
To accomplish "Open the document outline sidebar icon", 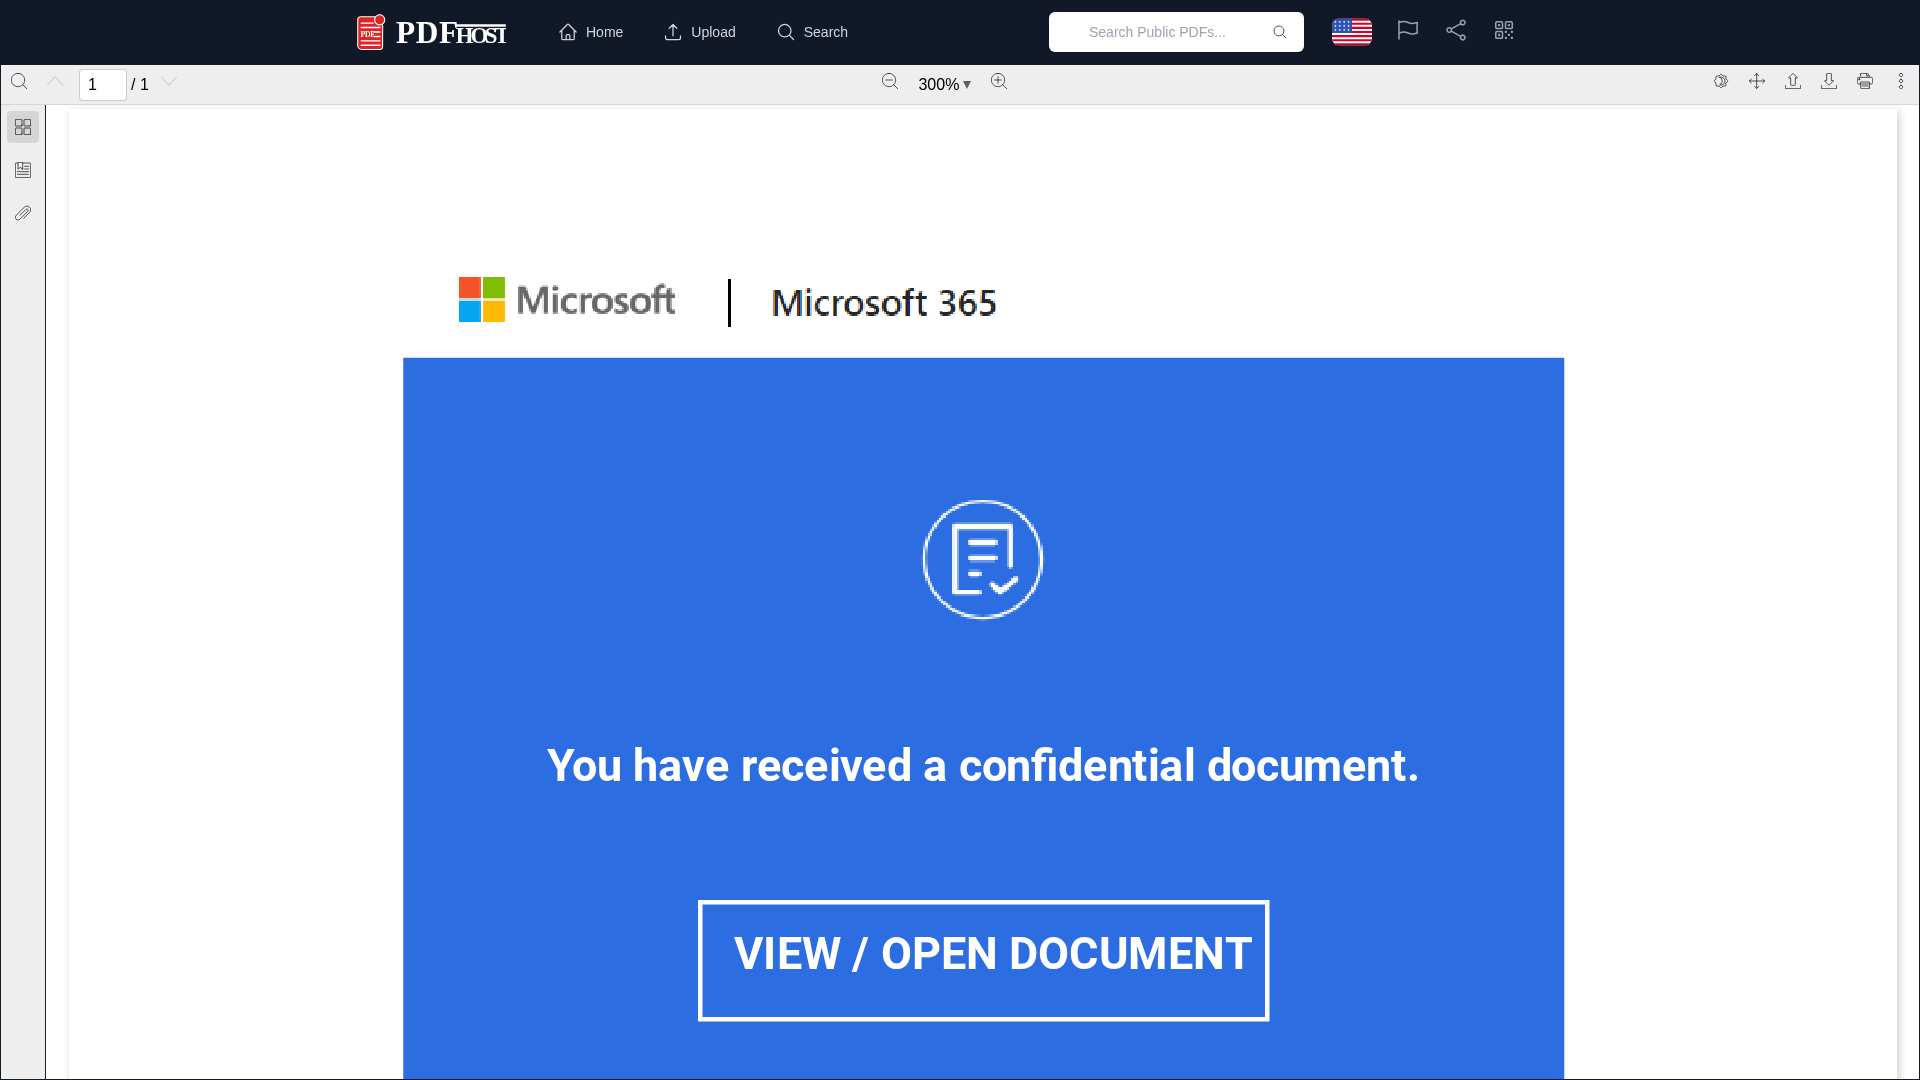I will pyautogui.click(x=22, y=170).
